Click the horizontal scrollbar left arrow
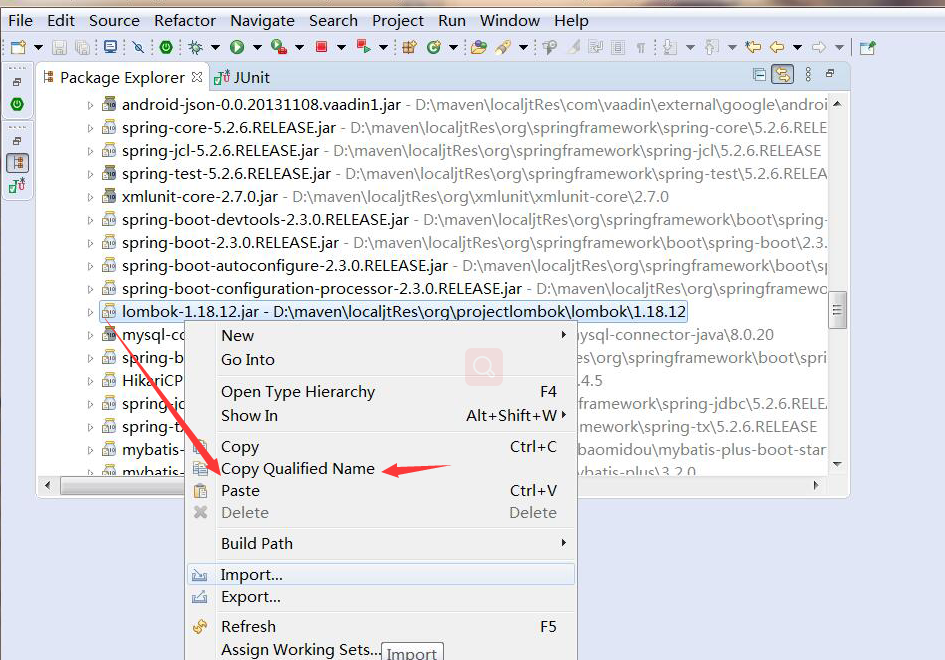 pos(48,485)
